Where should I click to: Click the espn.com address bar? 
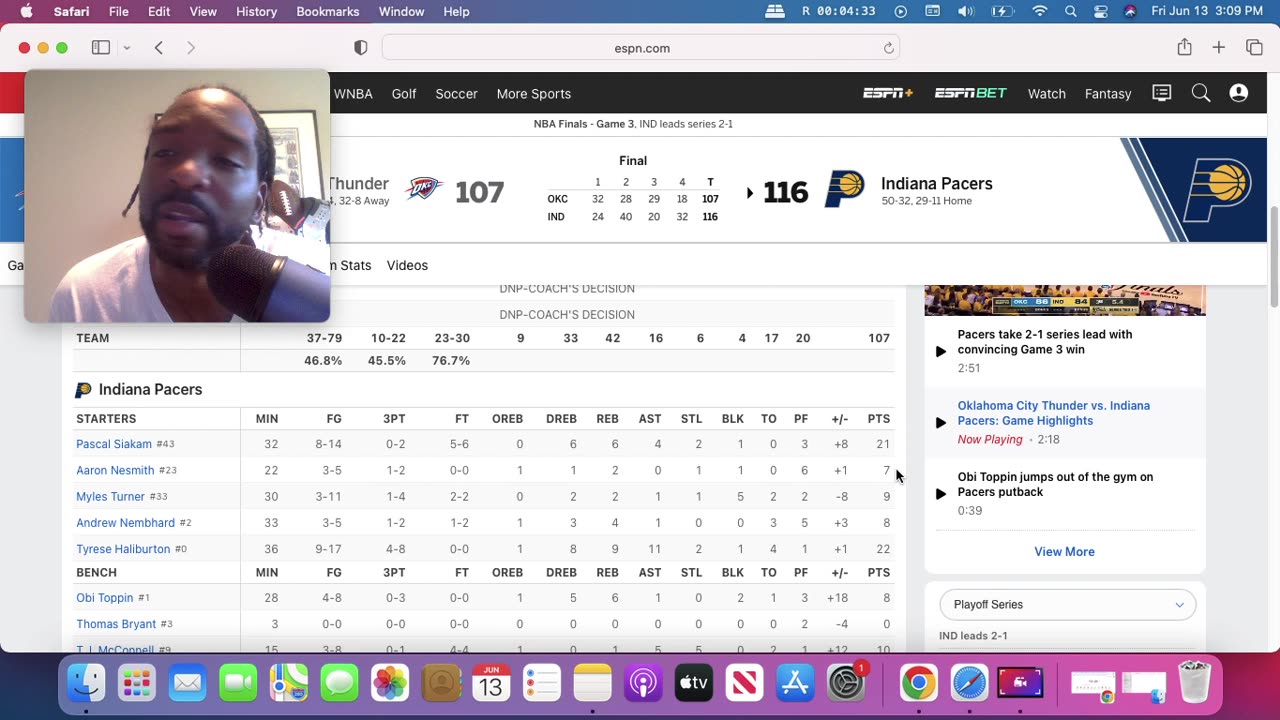click(x=641, y=48)
